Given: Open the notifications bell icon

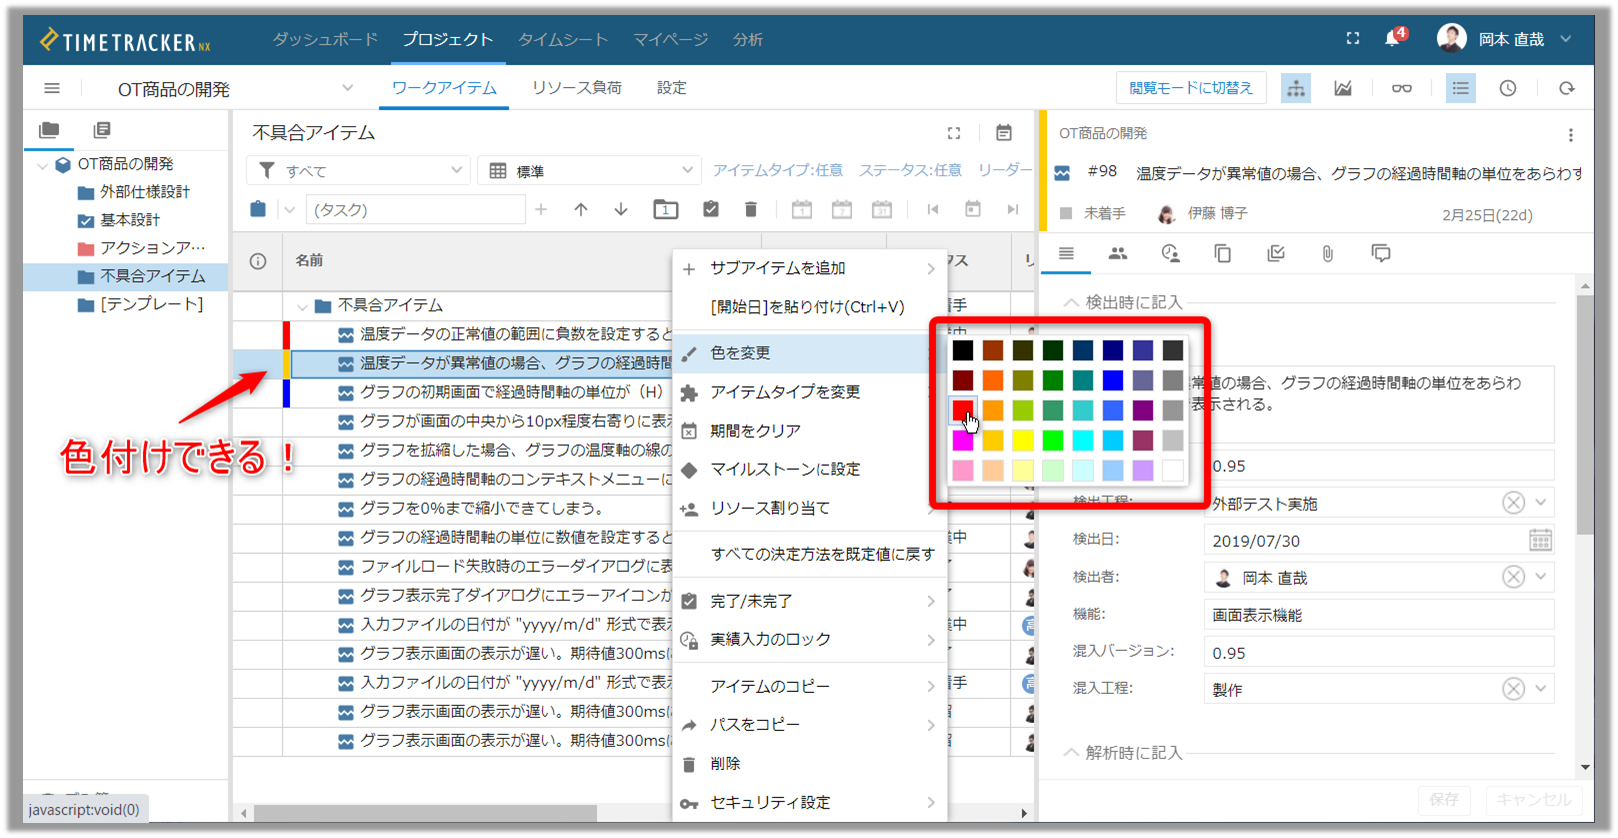Looking at the screenshot, I should (1392, 39).
